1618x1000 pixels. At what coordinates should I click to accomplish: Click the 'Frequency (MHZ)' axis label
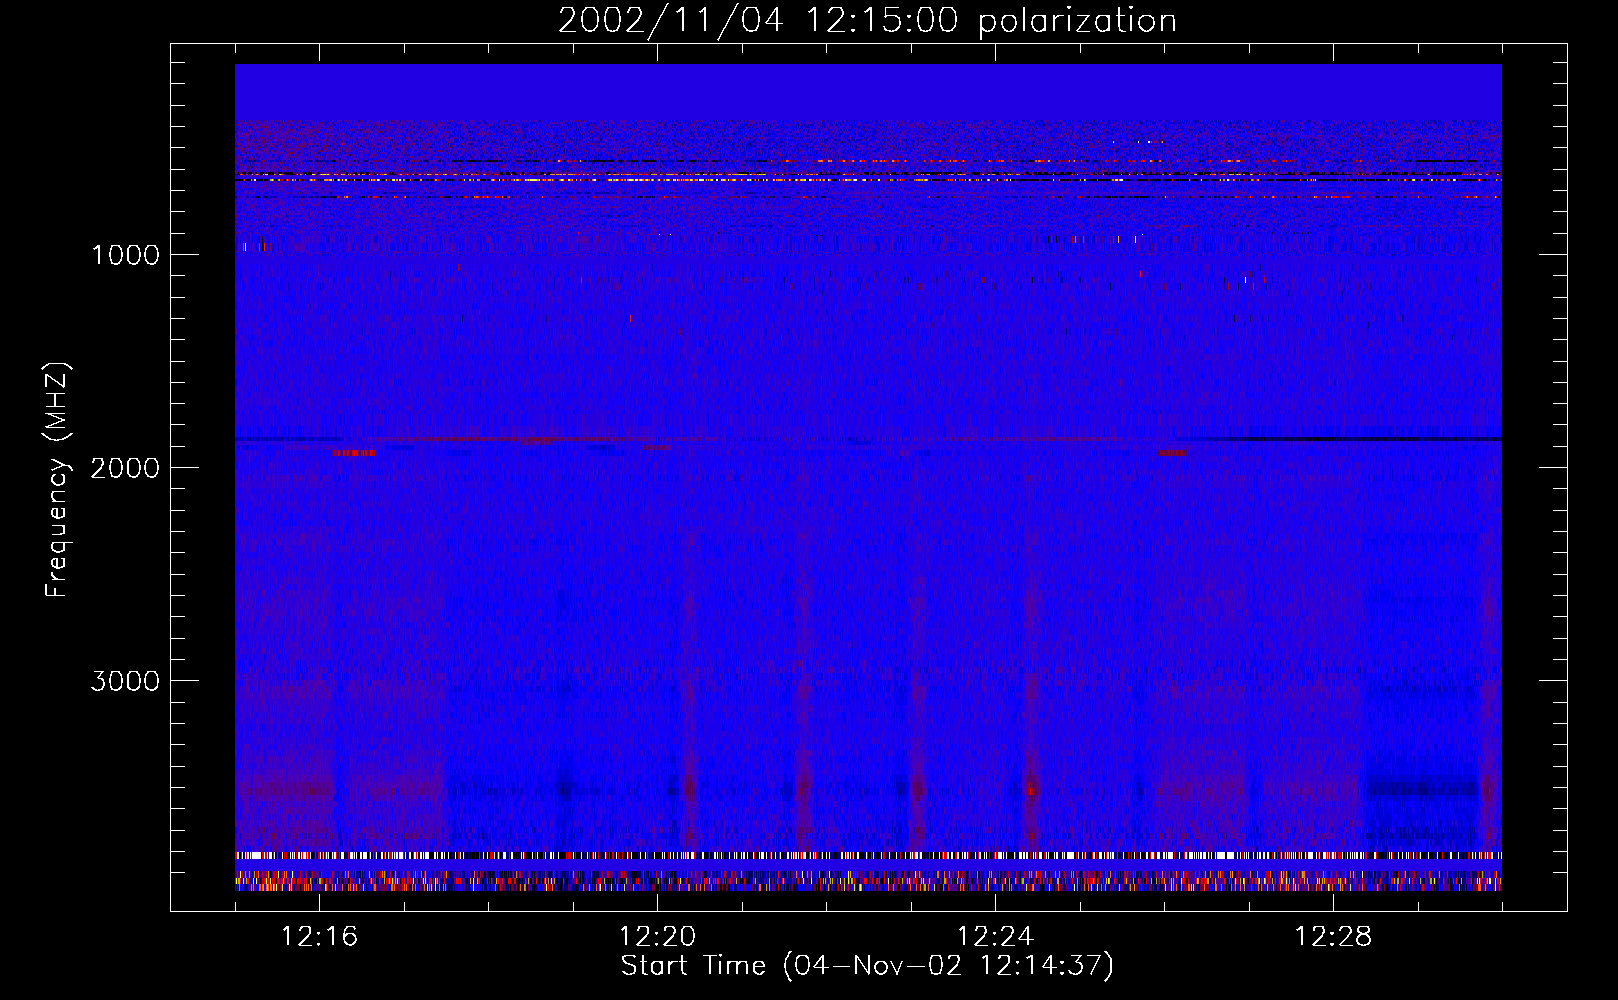(x=57, y=480)
